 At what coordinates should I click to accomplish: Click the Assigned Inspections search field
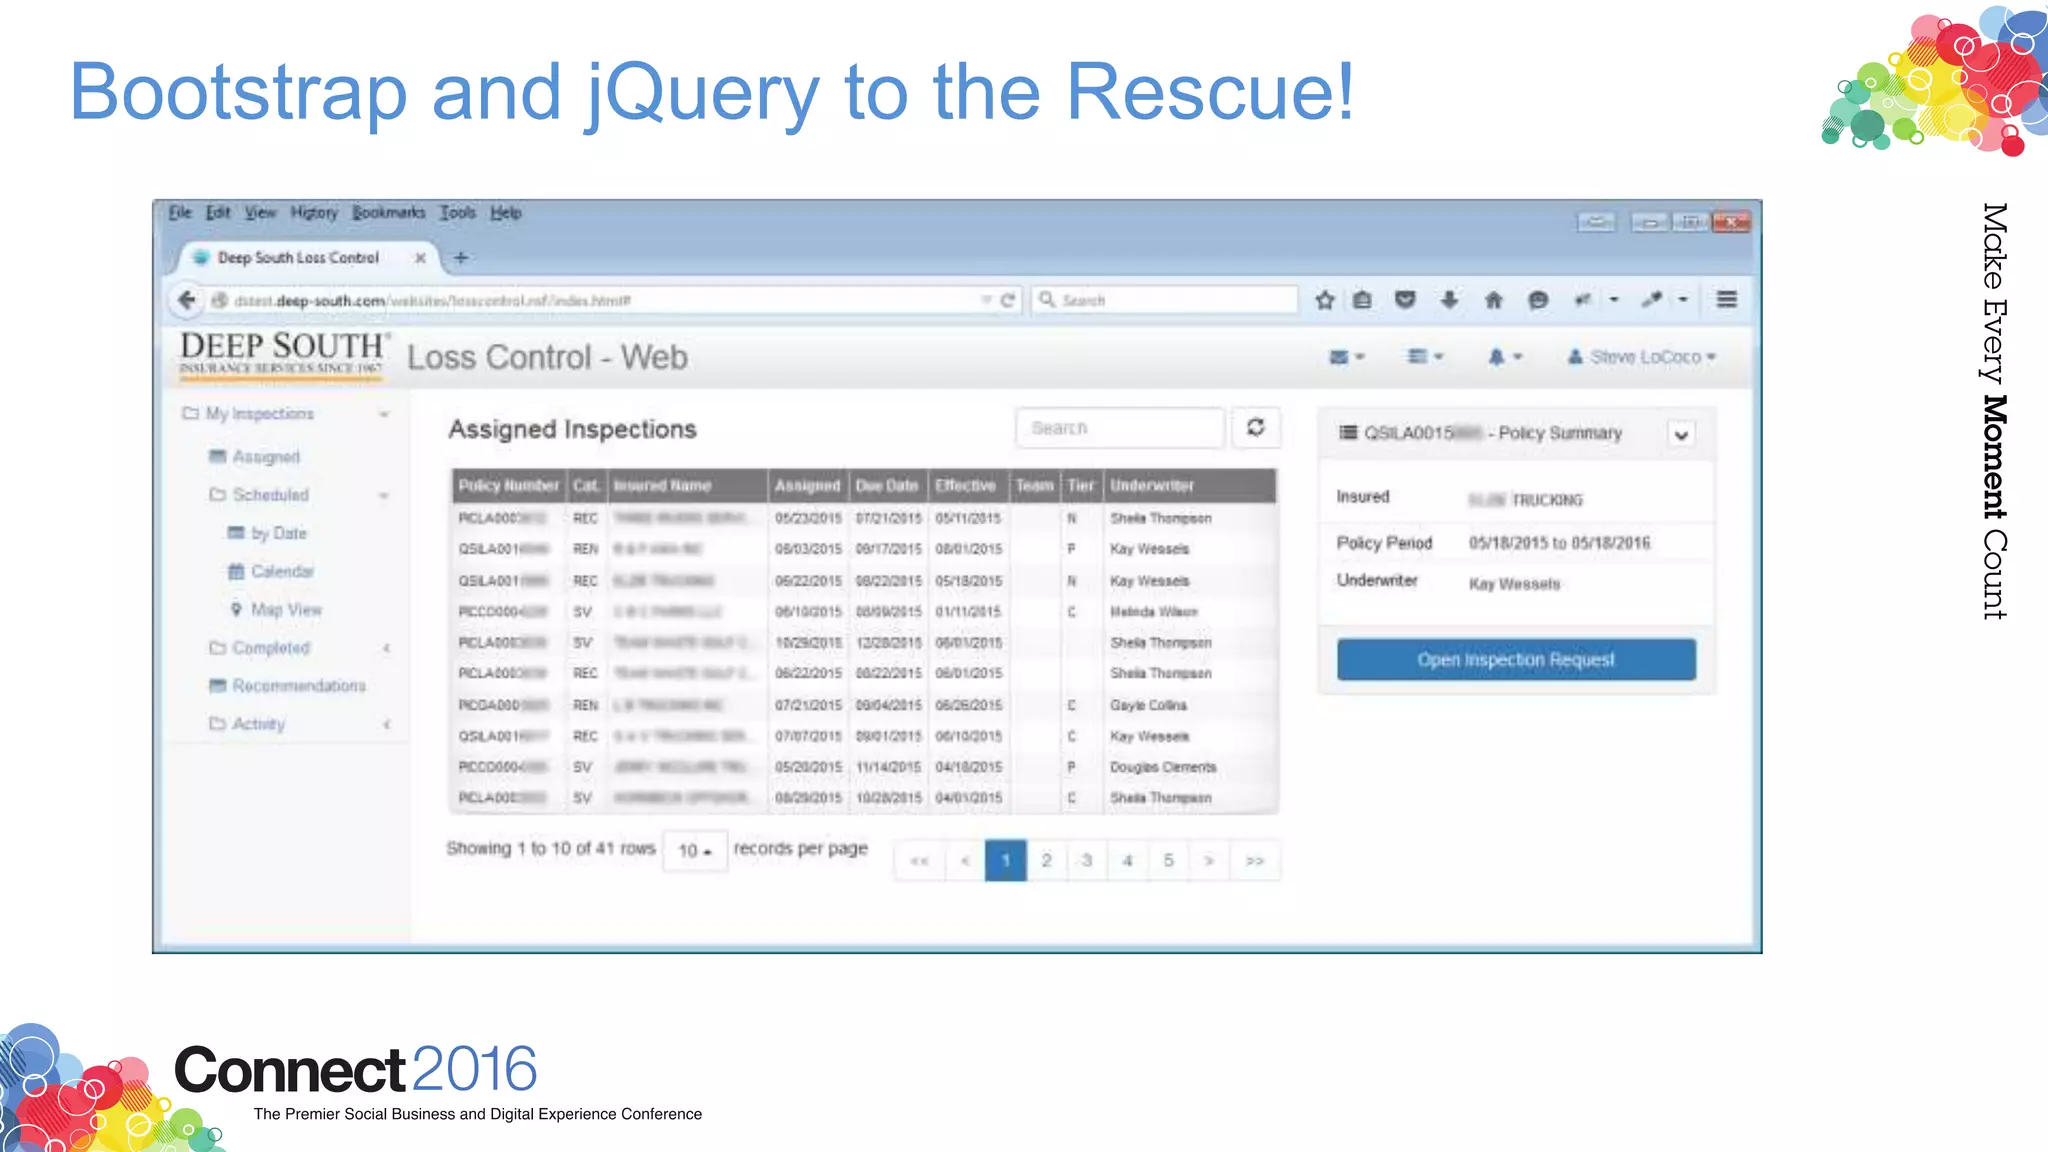(x=1120, y=428)
